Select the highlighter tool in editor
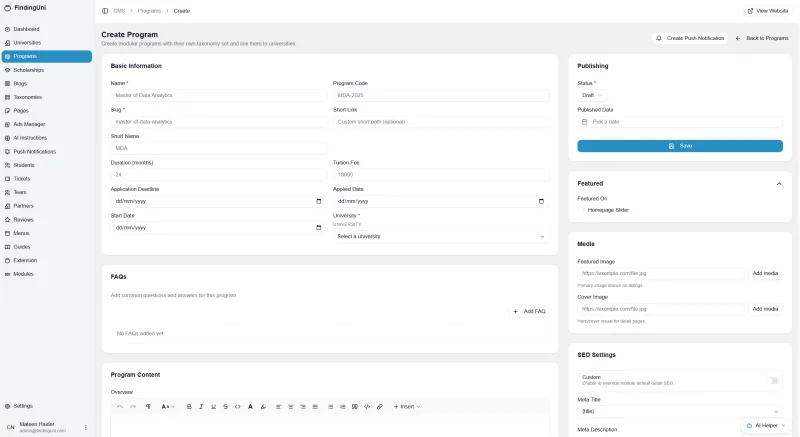The image size is (800, 437). coord(263,406)
